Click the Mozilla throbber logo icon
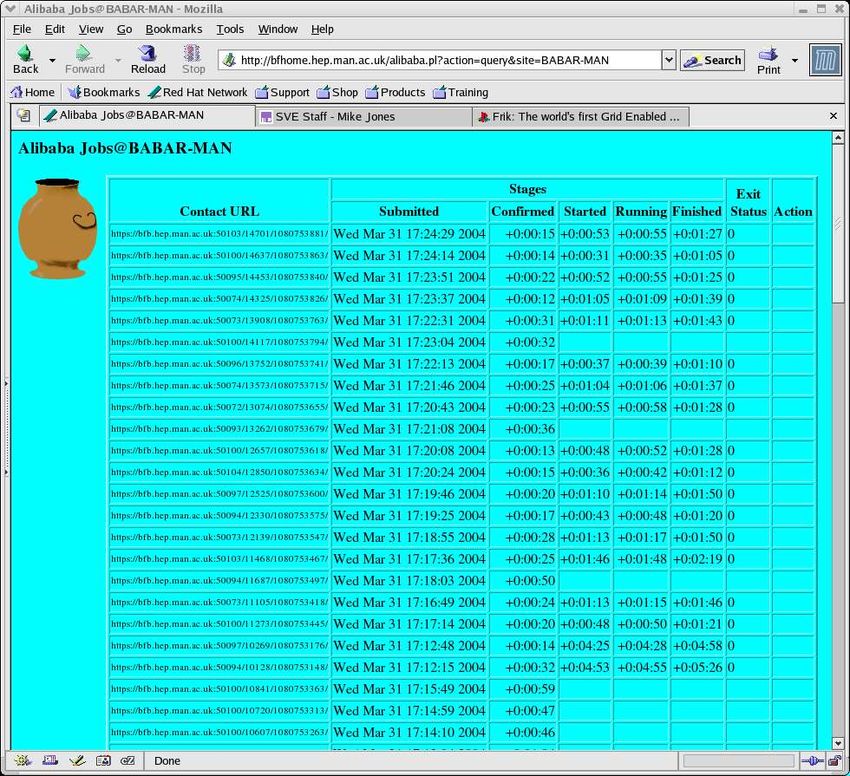Image resolution: width=850 pixels, height=776 pixels. (x=825, y=60)
